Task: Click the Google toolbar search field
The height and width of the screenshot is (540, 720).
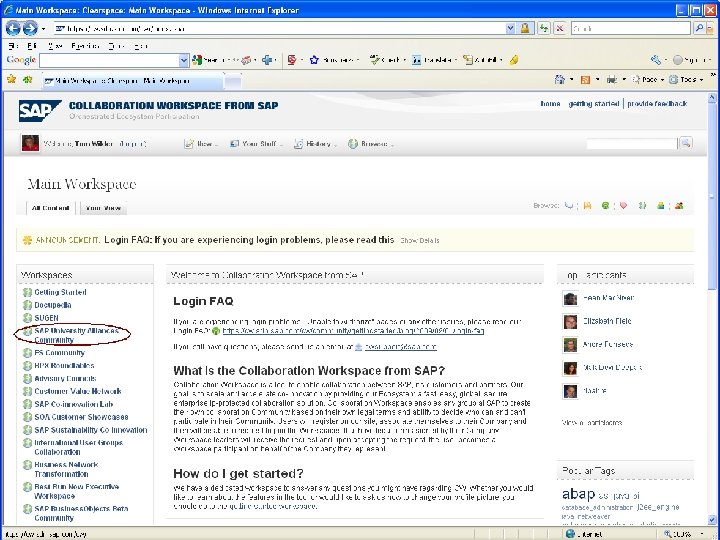Action: click(109, 60)
